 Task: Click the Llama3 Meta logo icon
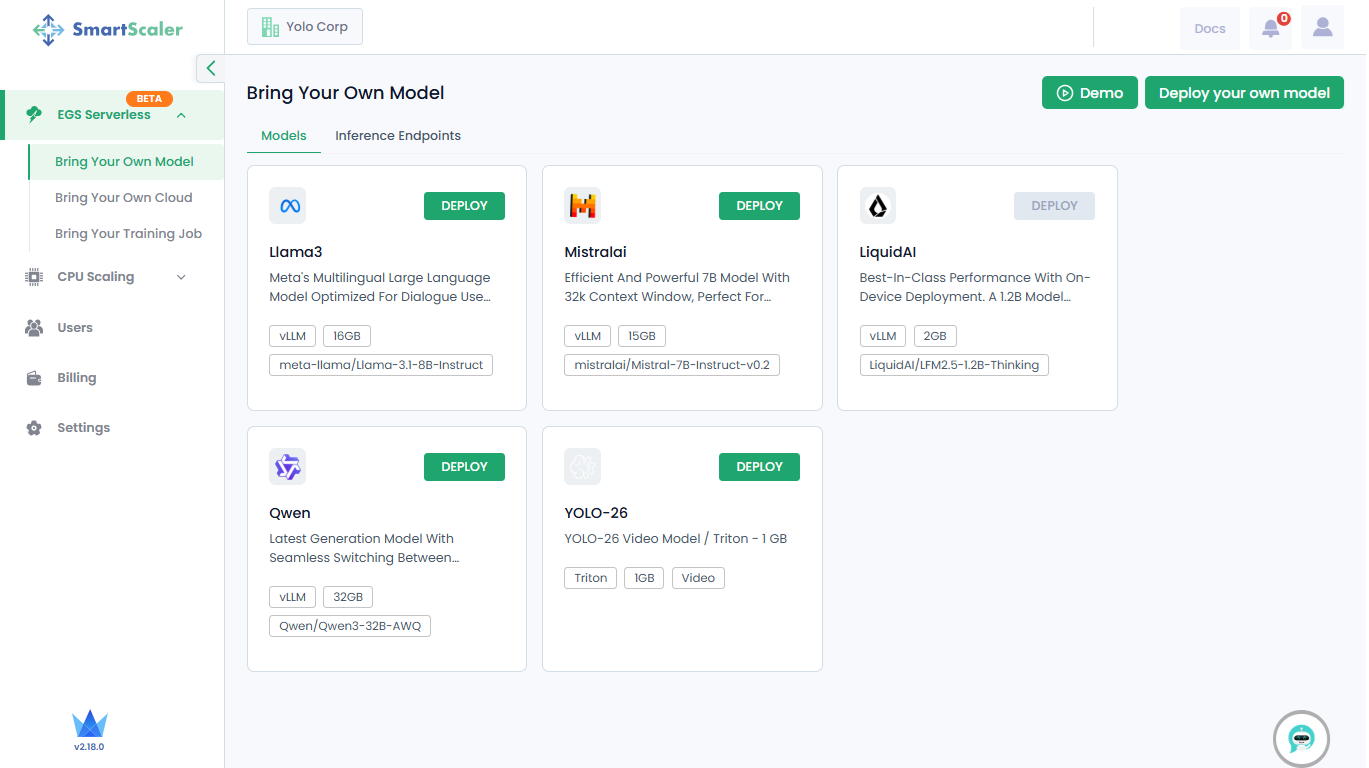(x=287, y=206)
